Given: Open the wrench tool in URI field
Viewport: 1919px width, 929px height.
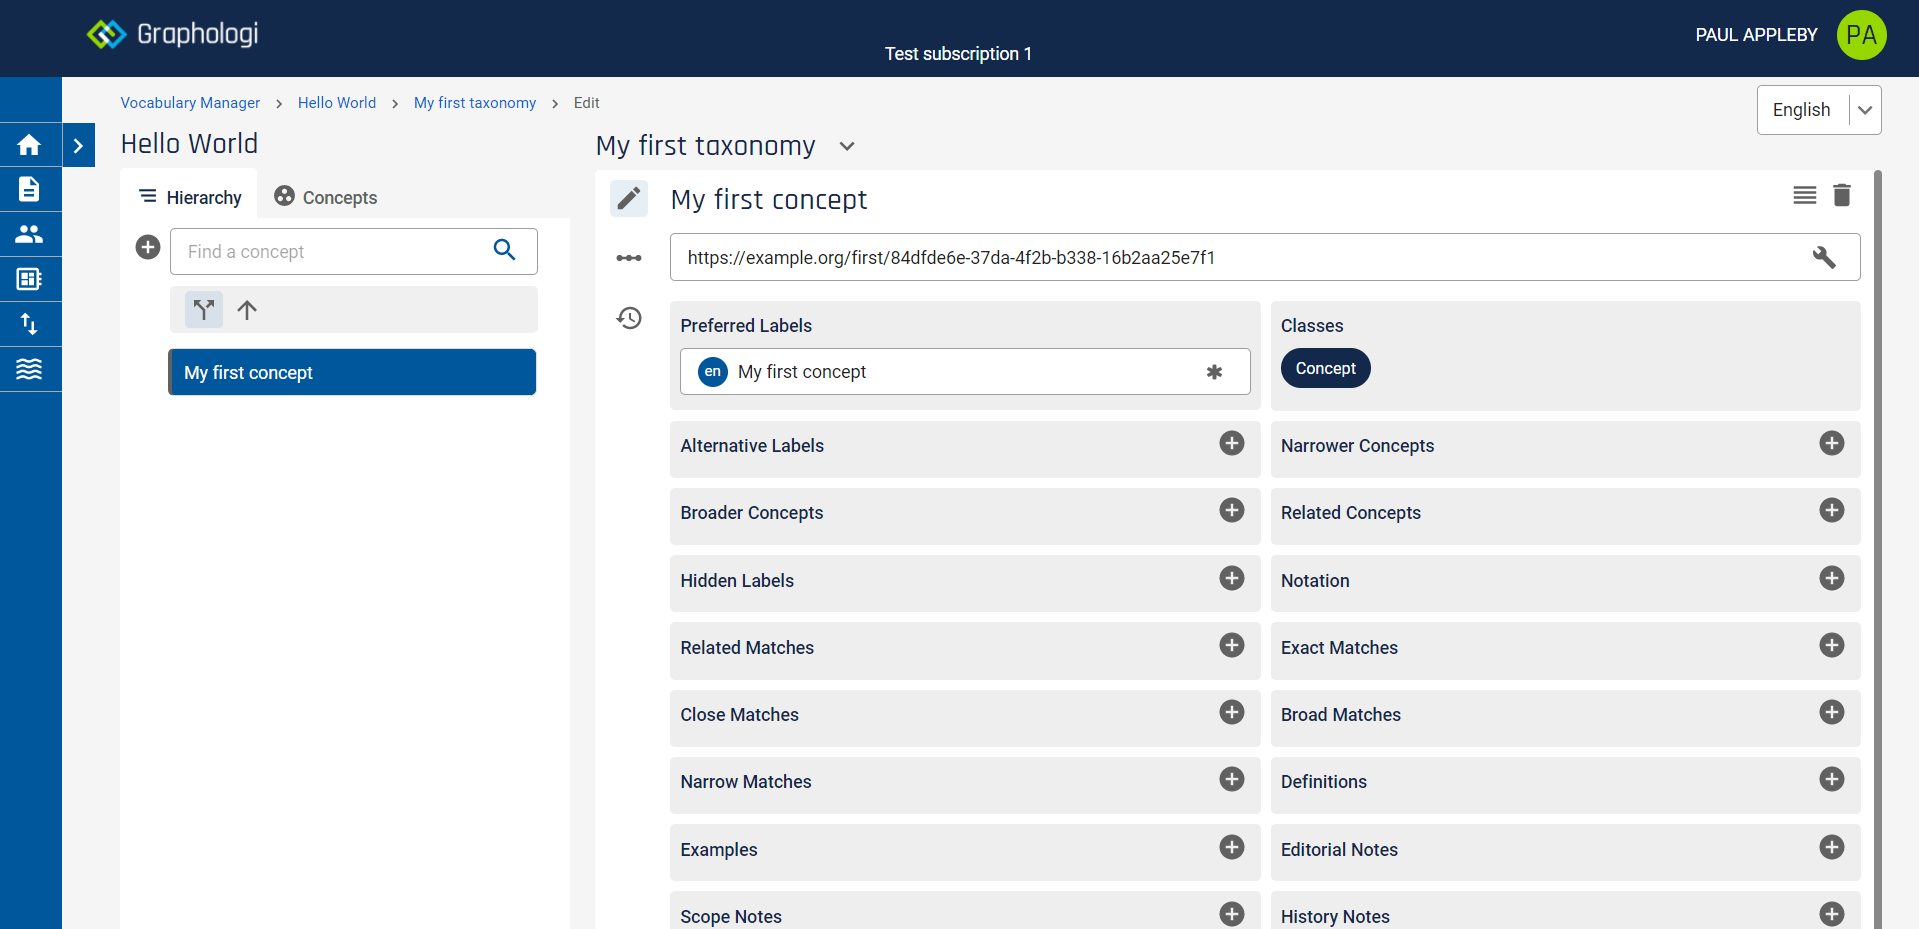Looking at the screenshot, I should [1823, 257].
